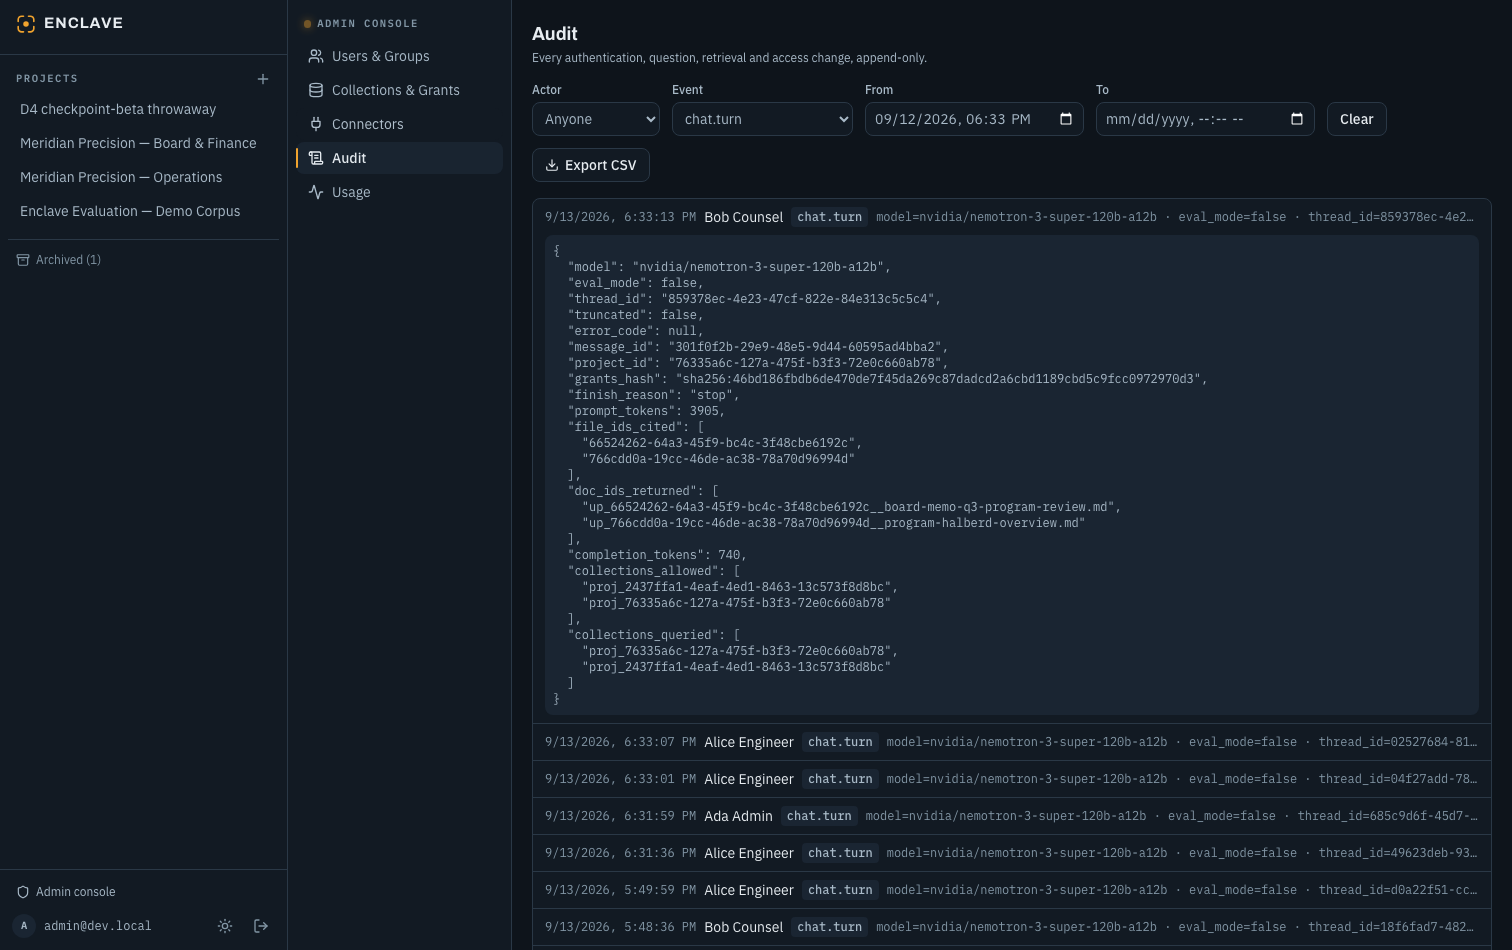Open Meridian Precision — Operations project

click(143, 178)
